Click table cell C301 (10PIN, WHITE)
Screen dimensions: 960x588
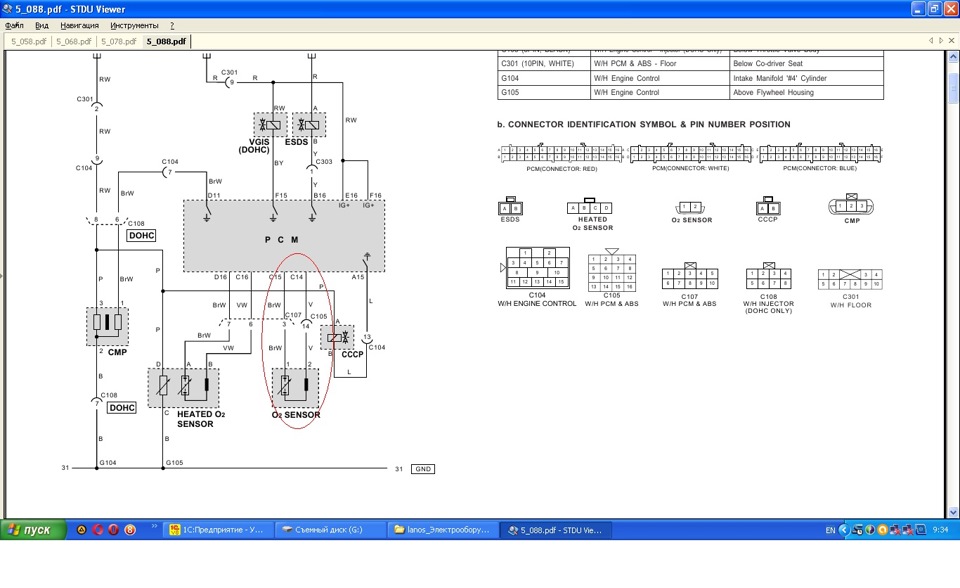click(x=544, y=64)
